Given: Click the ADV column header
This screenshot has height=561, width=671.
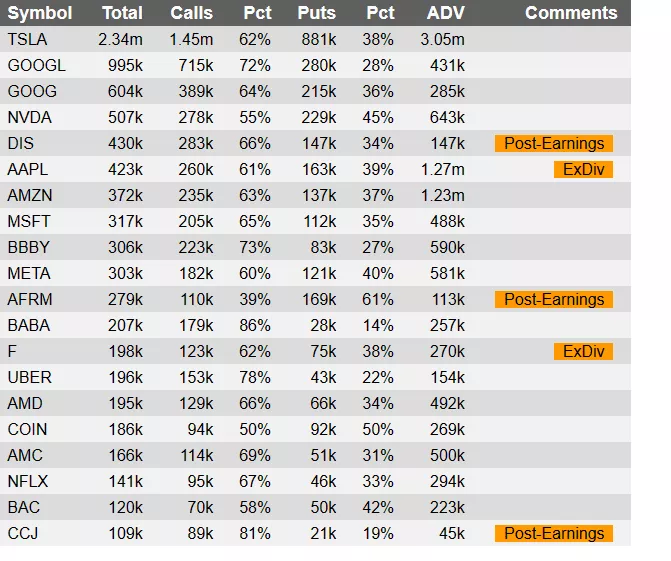Looking at the screenshot, I should 445,13.
